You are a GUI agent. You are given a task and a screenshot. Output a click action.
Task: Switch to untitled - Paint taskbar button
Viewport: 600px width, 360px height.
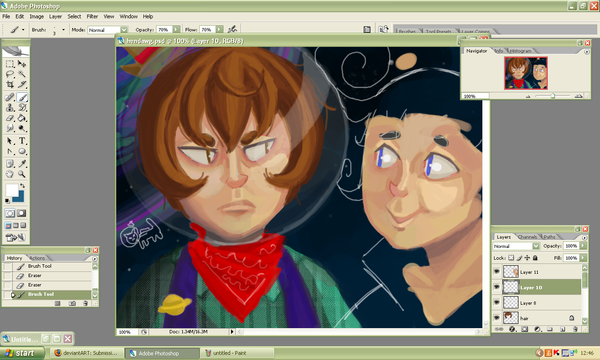237,353
